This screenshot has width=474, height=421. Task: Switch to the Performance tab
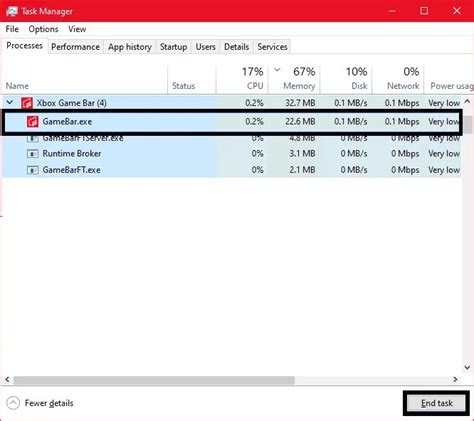pos(75,47)
